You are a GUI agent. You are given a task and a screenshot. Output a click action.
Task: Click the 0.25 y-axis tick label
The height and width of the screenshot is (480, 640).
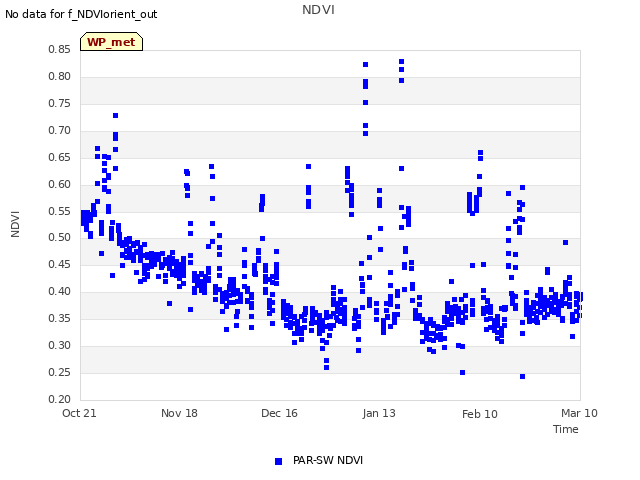pyautogui.click(x=60, y=372)
